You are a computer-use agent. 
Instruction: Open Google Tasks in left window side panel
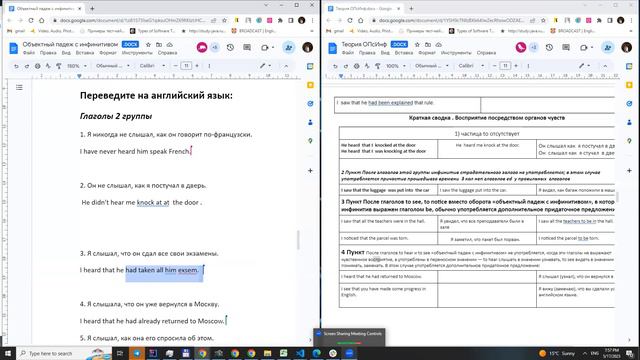coord(310,104)
